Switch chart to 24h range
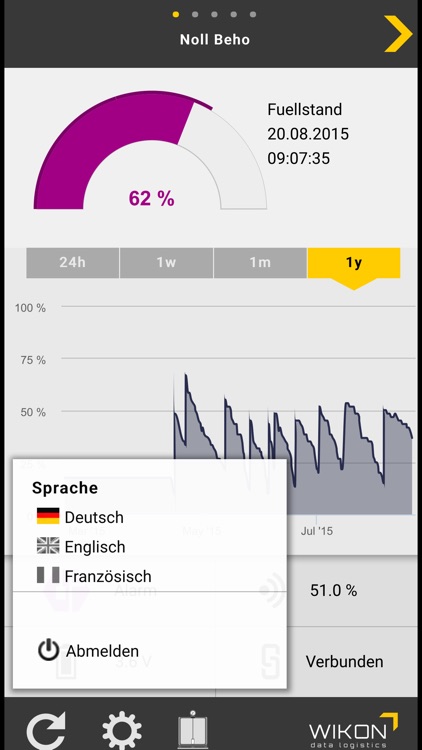Screen dimensions: 422x750 click(x=73, y=263)
